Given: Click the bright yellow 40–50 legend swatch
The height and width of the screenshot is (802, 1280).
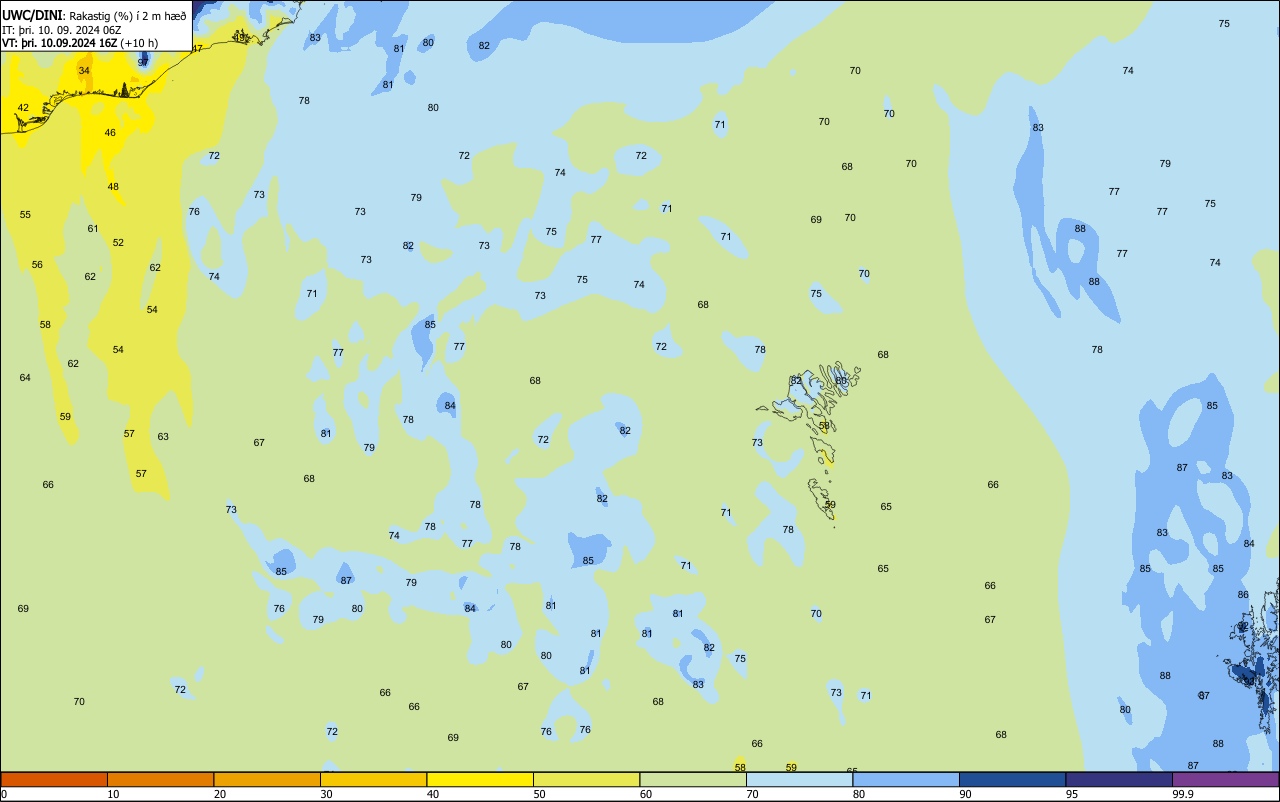Looking at the screenshot, I should click(x=480, y=779).
